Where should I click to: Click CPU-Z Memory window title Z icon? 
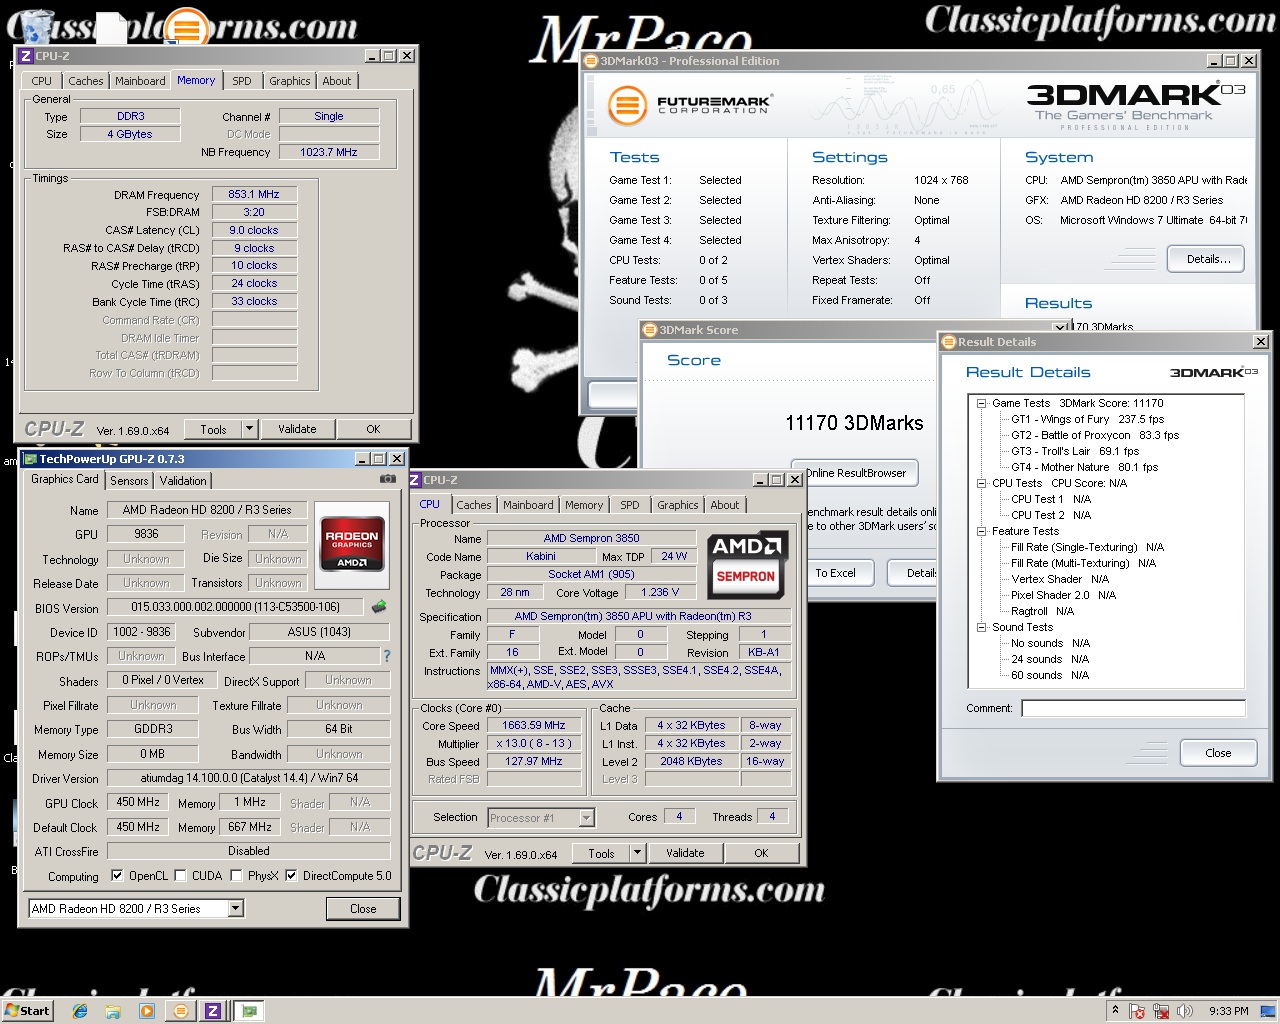pyautogui.click(x=26, y=56)
